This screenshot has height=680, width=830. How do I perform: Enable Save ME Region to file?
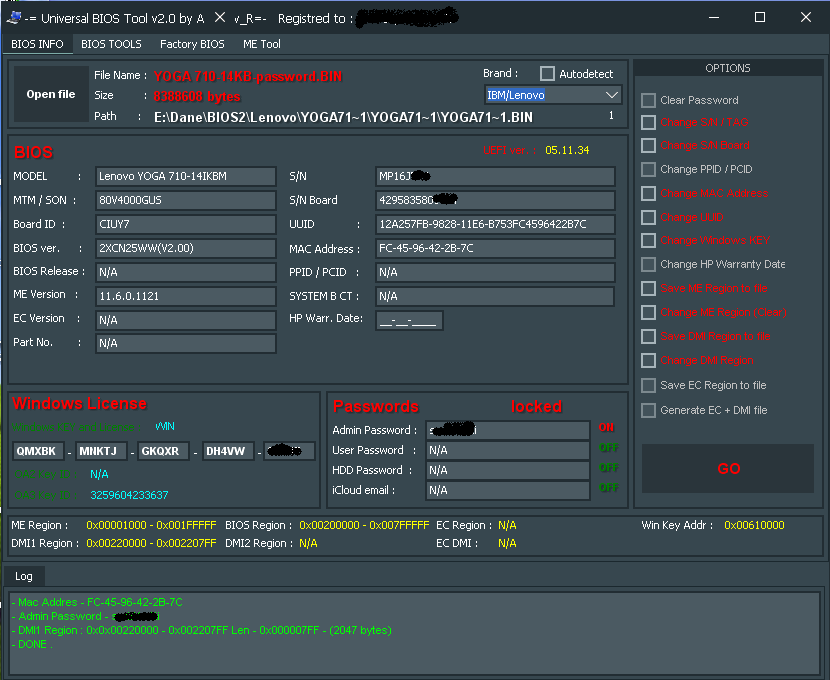[x=648, y=288]
